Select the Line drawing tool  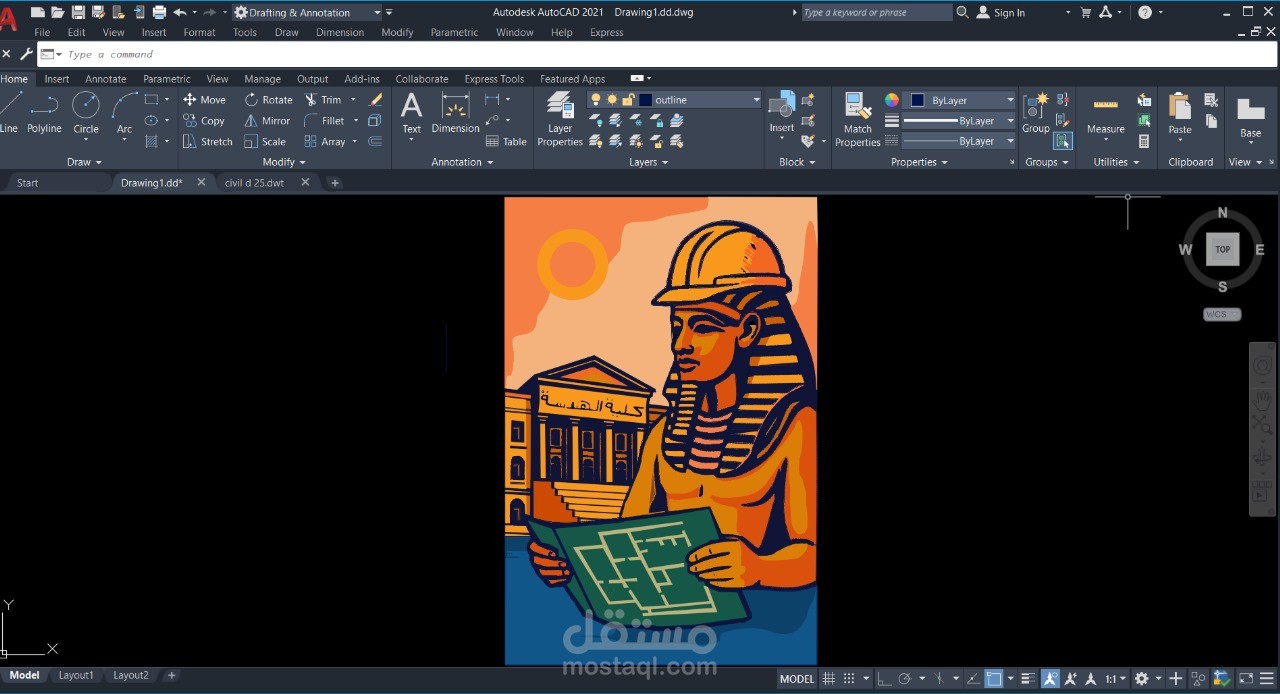(x=8, y=112)
